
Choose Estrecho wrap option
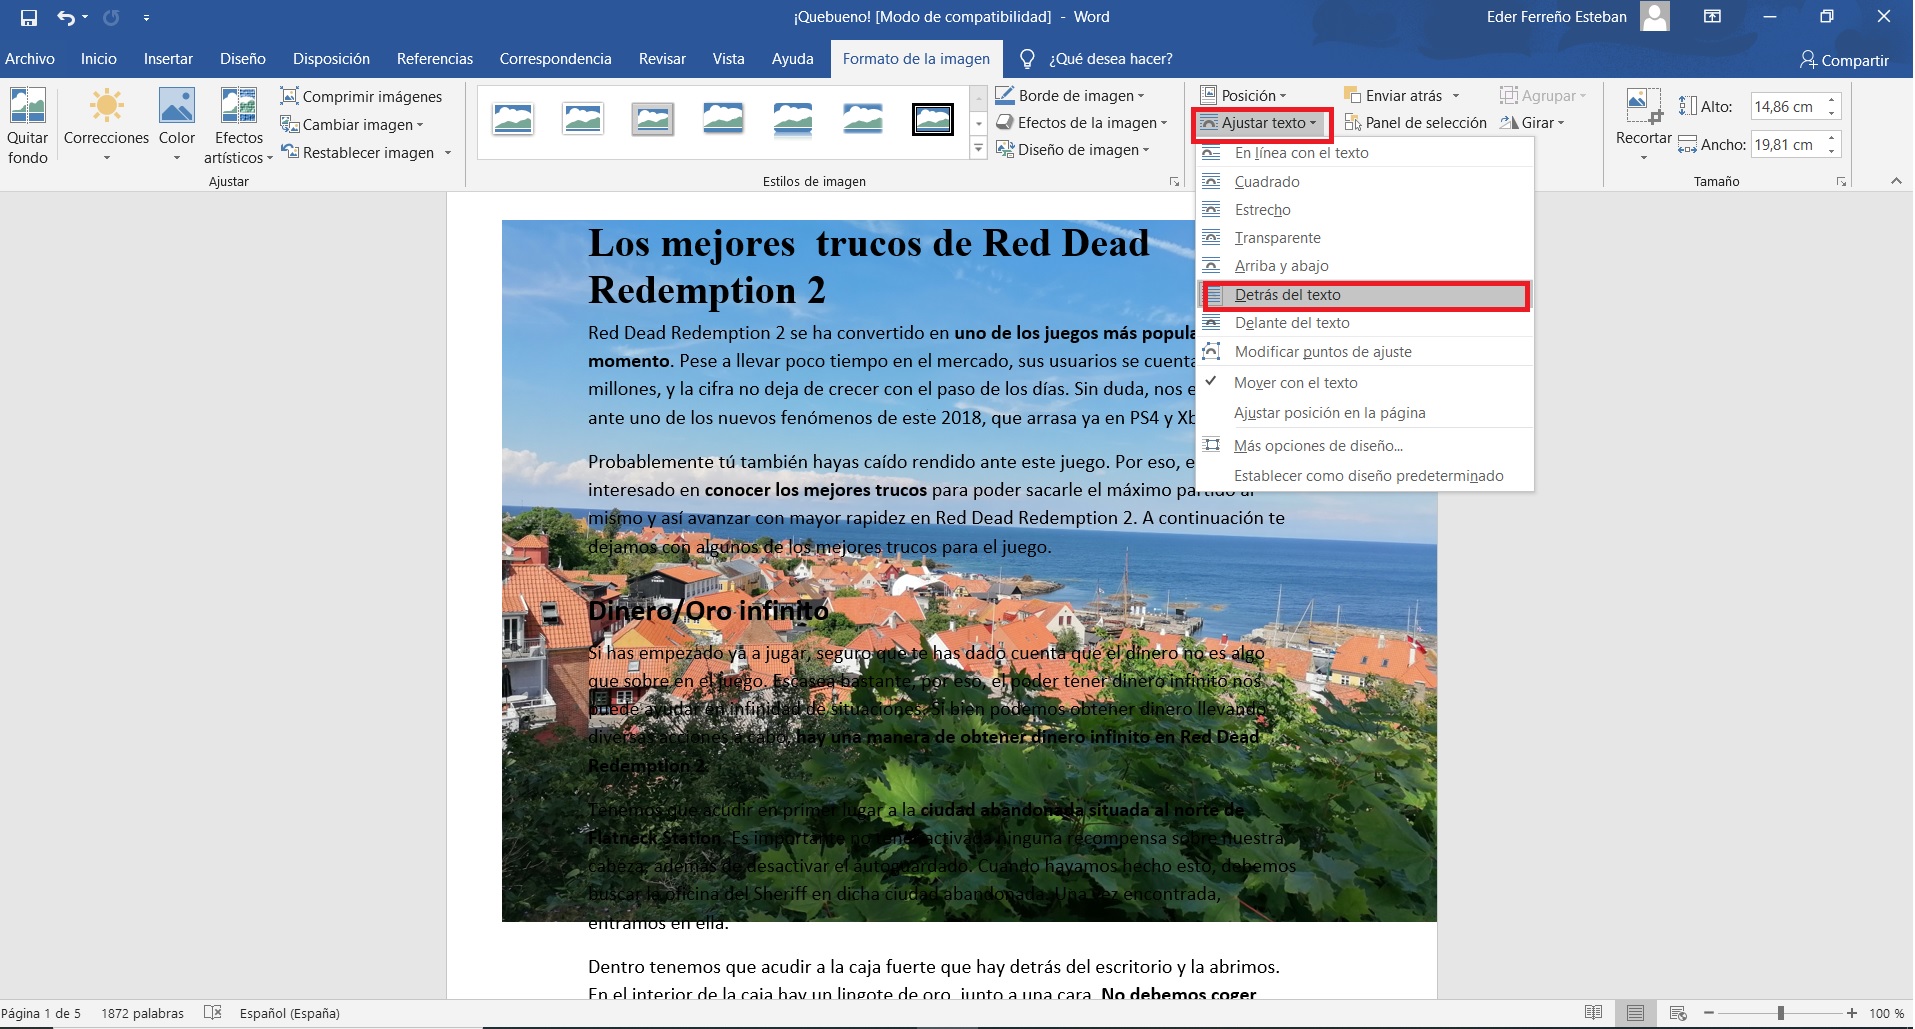pyautogui.click(x=1365, y=210)
